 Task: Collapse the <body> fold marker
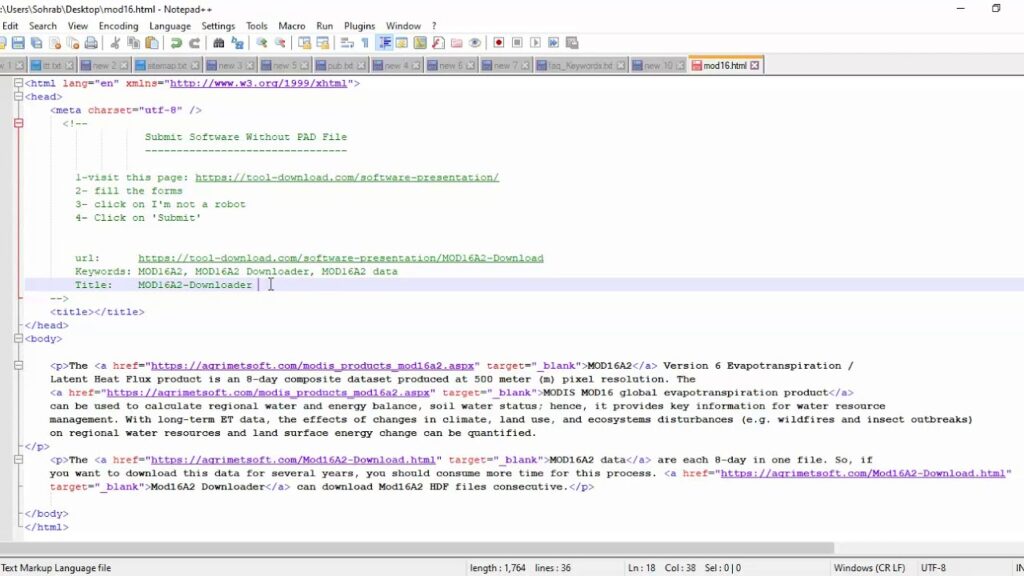point(18,338)
